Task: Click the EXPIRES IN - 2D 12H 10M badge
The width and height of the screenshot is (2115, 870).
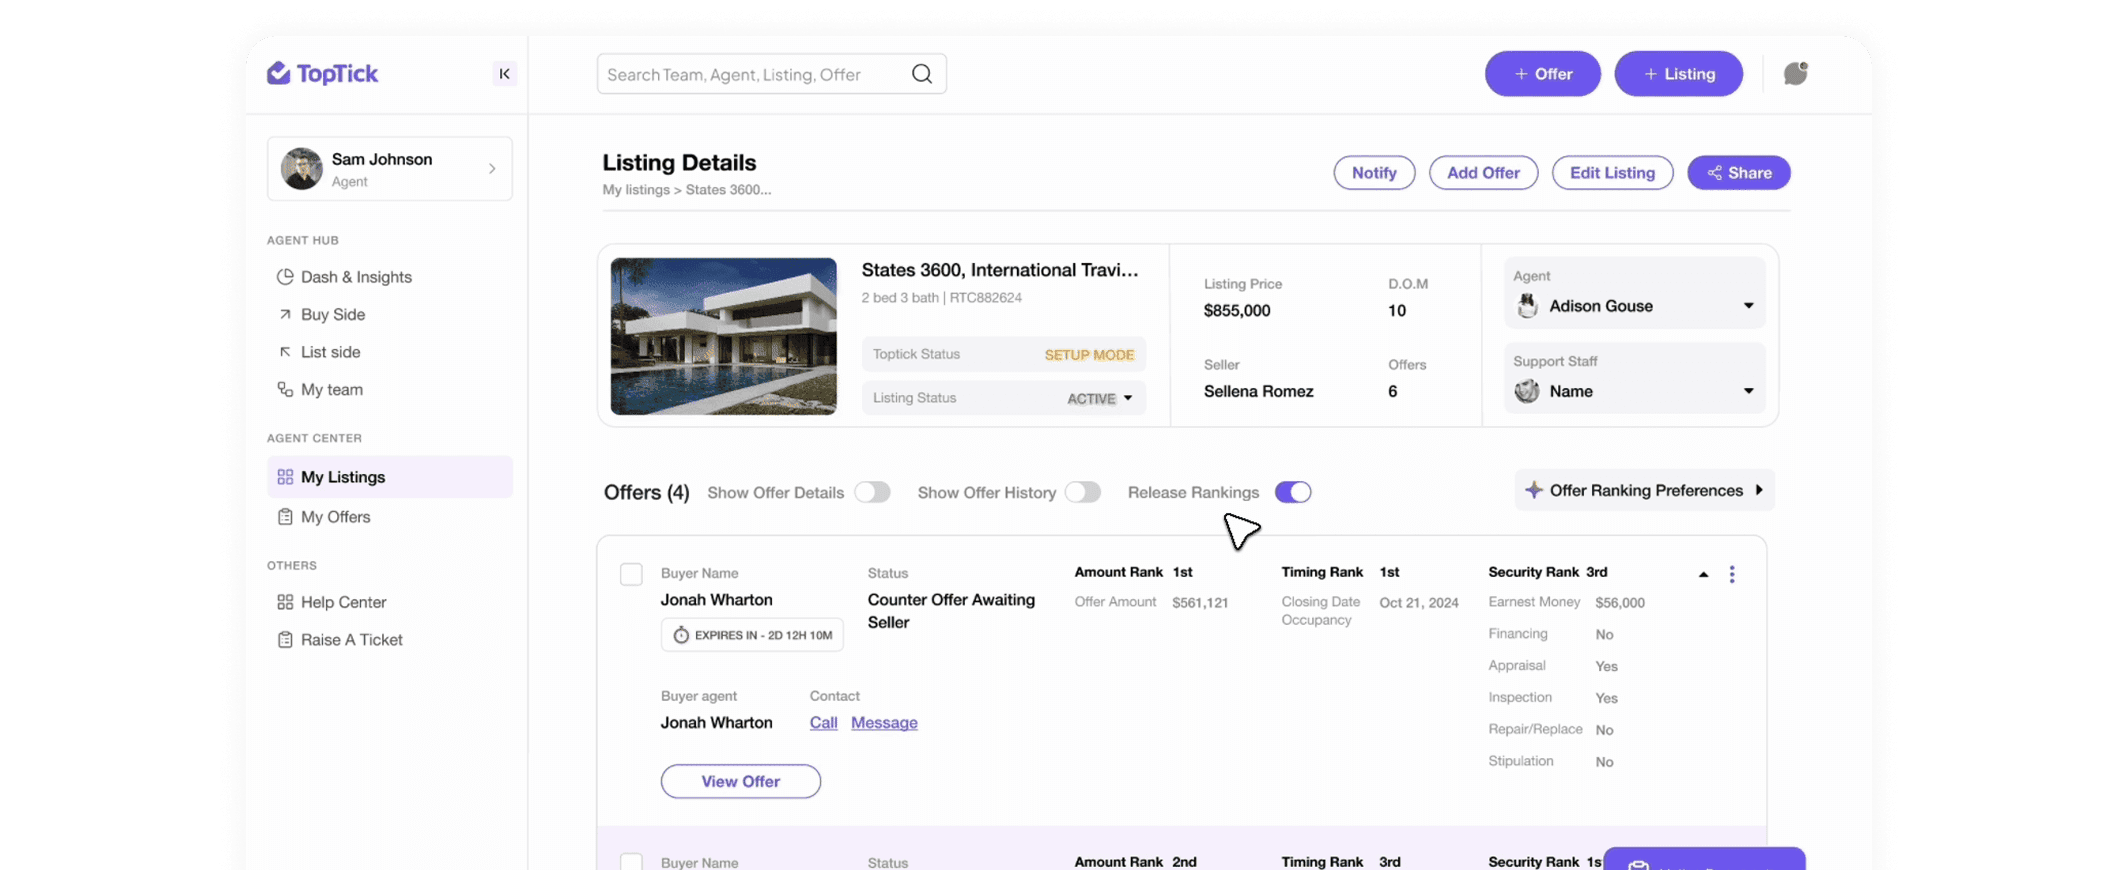Action: [751, 635]
